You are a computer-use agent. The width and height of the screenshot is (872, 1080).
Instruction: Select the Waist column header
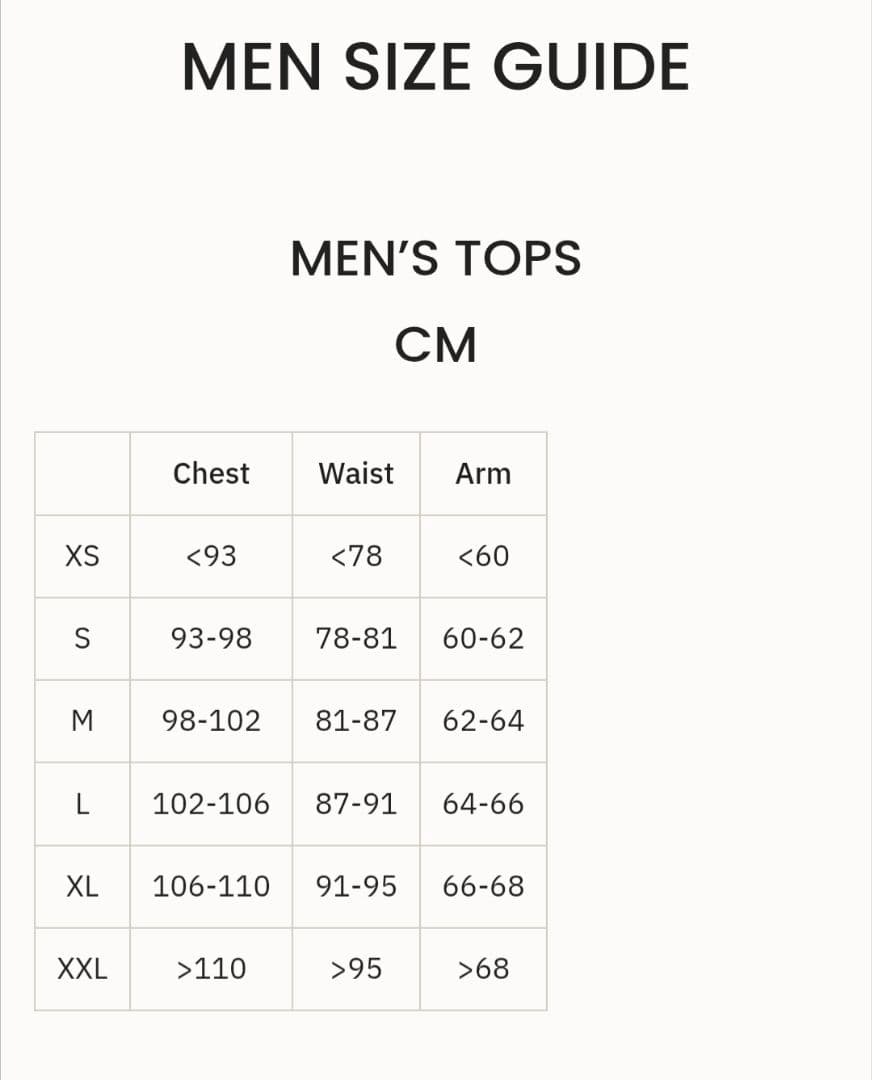click(x=356, y=474)
